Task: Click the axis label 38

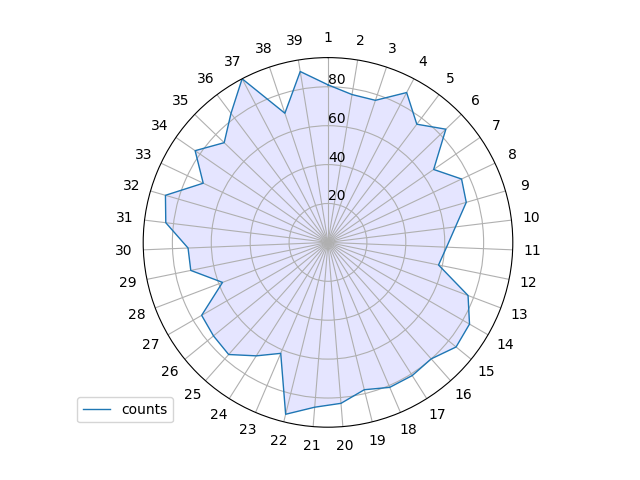Action: (263, 48)
